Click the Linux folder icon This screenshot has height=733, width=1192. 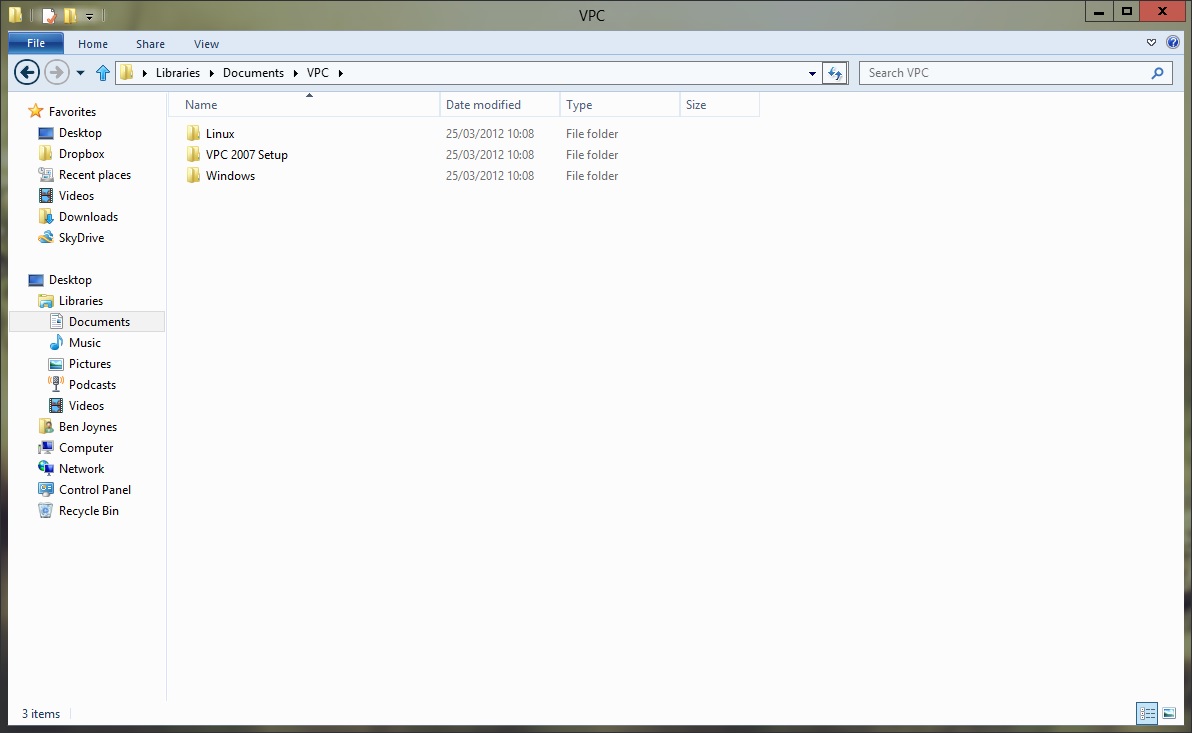coord(193,133)
